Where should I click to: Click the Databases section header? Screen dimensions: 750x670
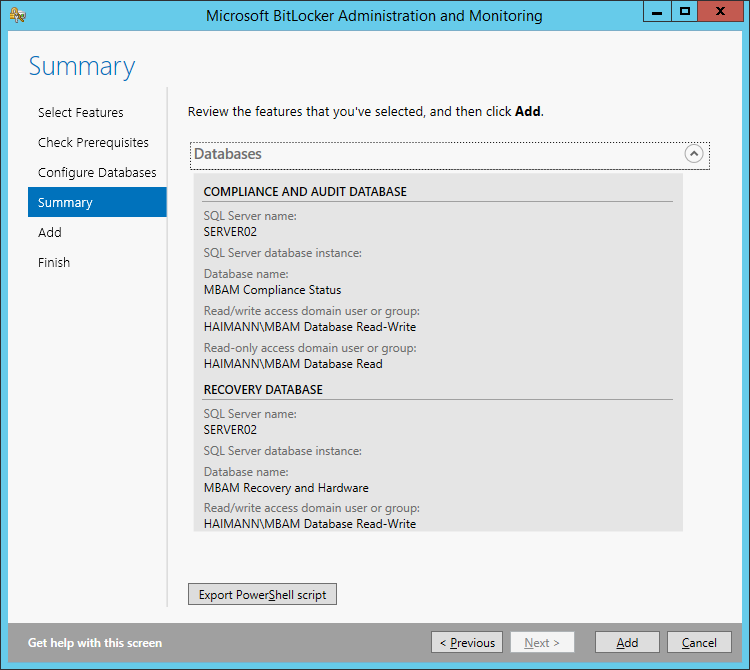point(450,155)
